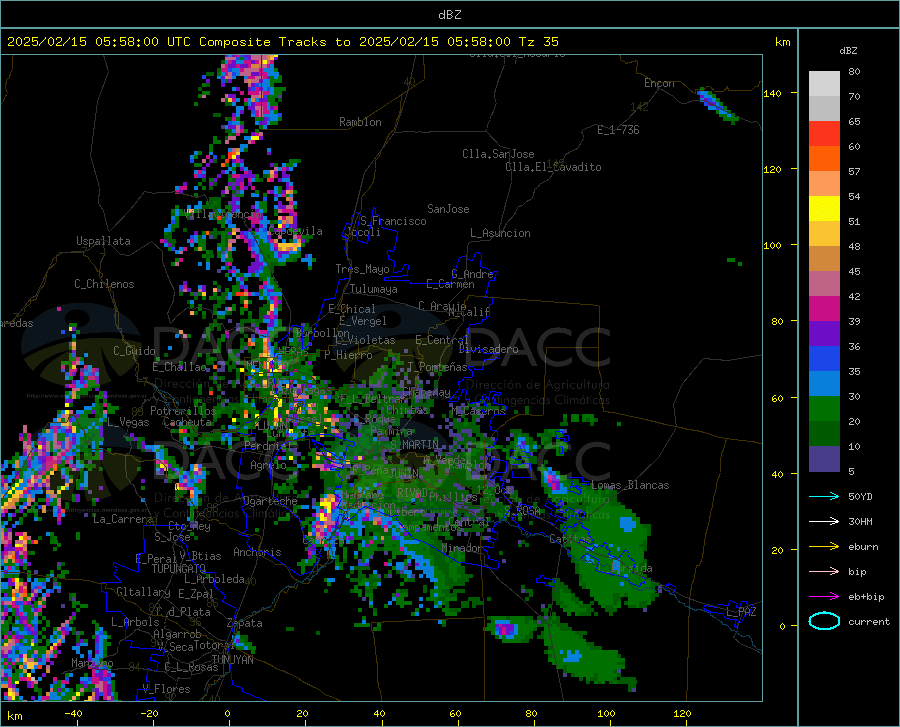Click the dBZ title at top
900x727 pixels.
[x=449, y=15]
